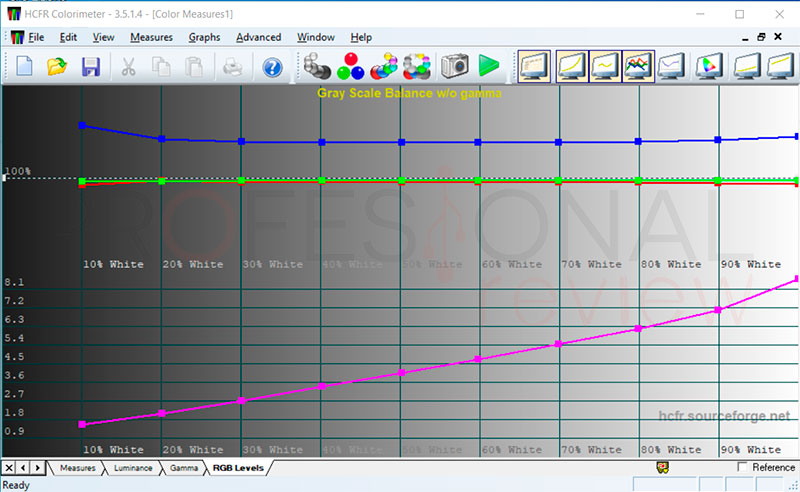The image size is (800, 492).
Task: Toggle the luminance curve graph monitor icon
Action: pos(571,66)
